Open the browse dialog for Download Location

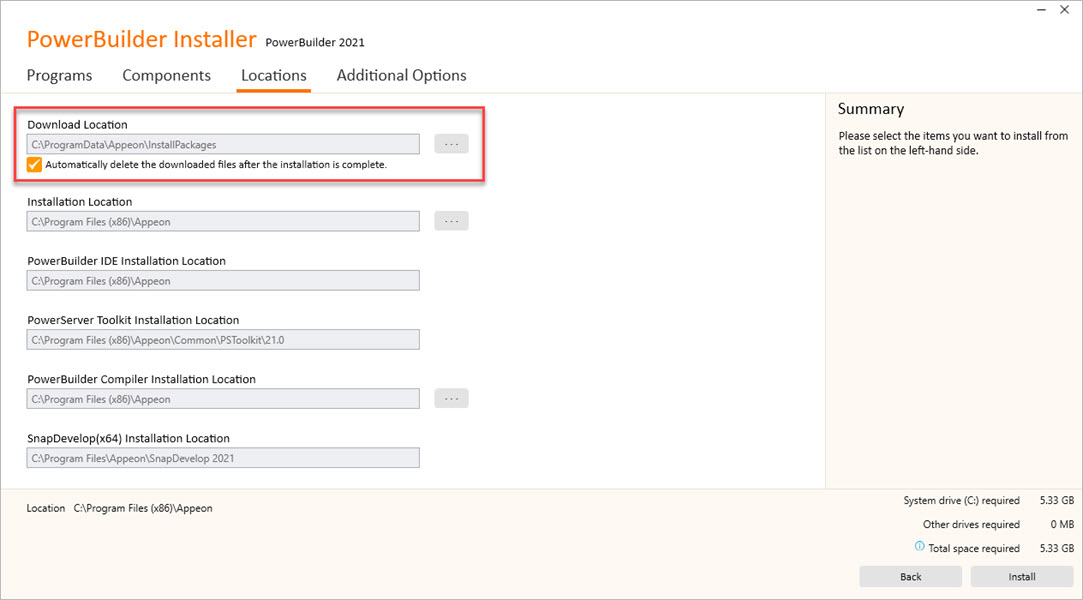click(x=450, y=143)
